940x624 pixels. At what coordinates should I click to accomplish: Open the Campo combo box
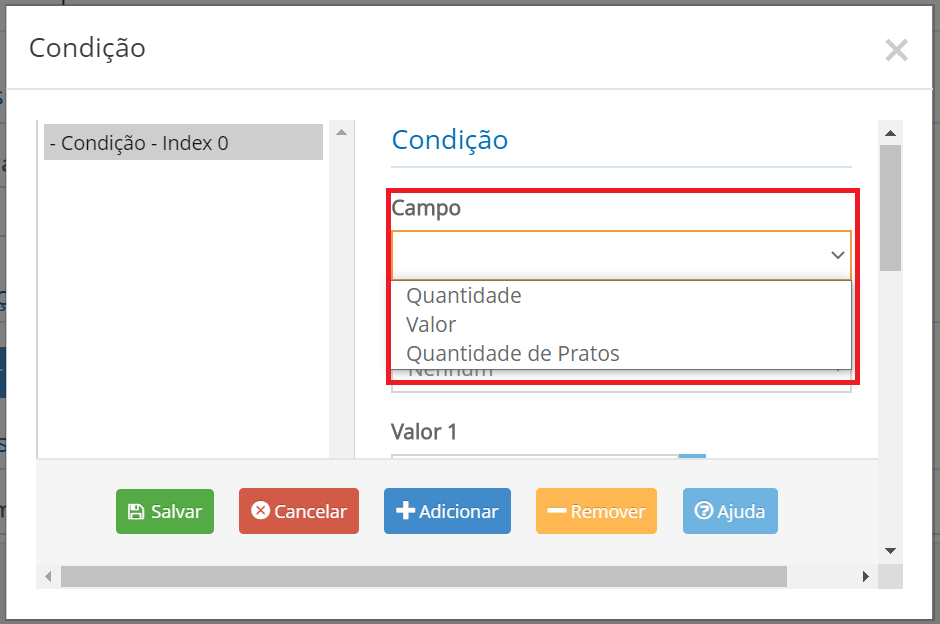(x=621, y=255)
